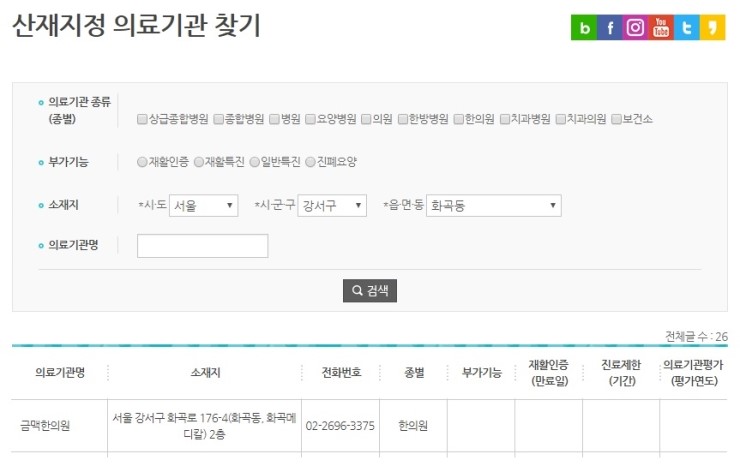Click the Facebook share icon

[x=609, y=28]
